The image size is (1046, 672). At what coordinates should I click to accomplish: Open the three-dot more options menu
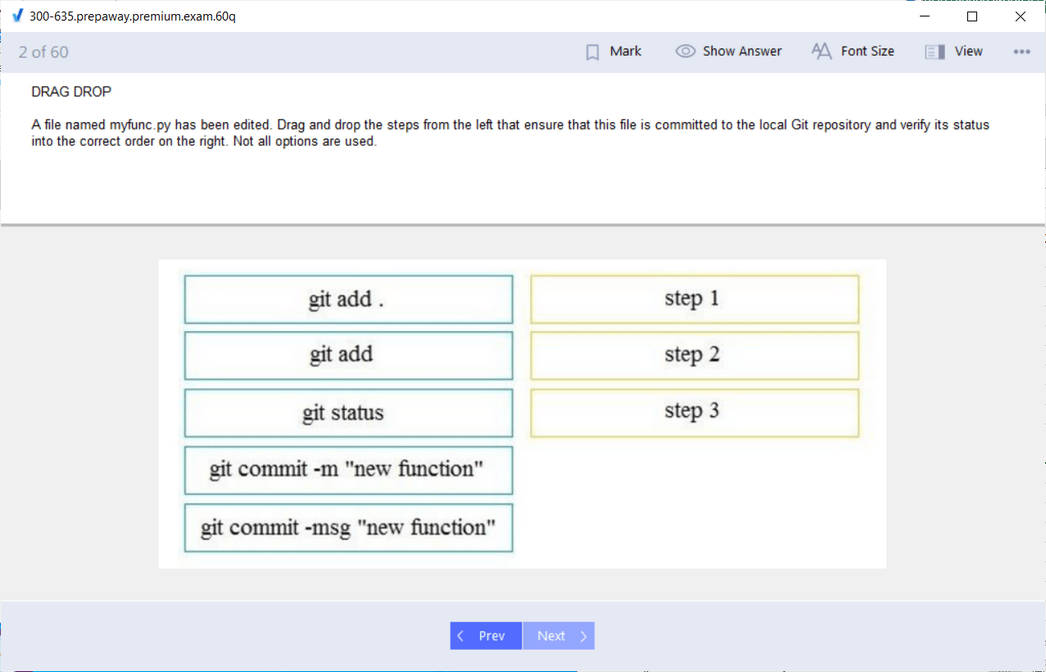click(1021, 52)
